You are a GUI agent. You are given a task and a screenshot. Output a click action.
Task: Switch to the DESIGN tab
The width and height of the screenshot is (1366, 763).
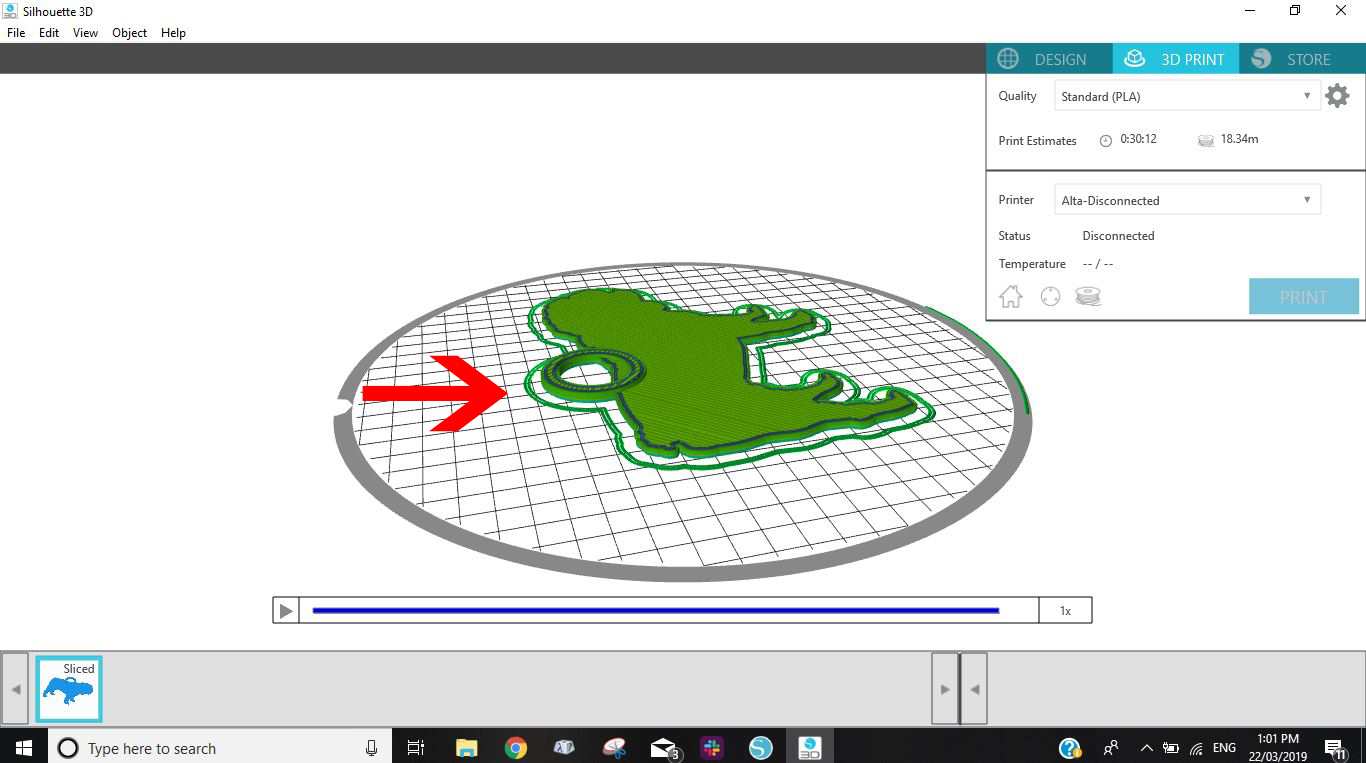(x=1049, y=59)
